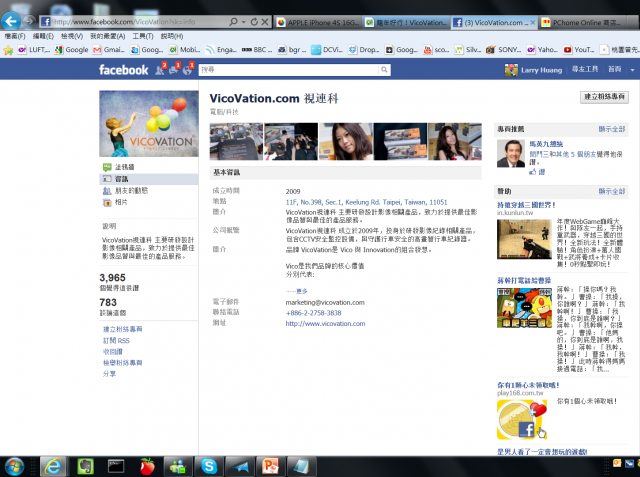Open address bar history dropdown arrow

[x=244, y=22]
